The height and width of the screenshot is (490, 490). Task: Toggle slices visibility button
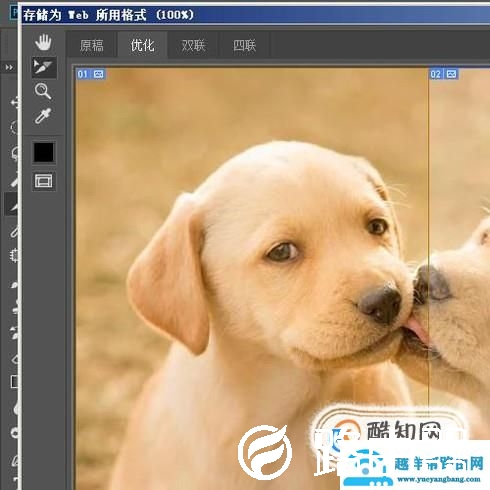pyautogui.click(x=44, y=181)
